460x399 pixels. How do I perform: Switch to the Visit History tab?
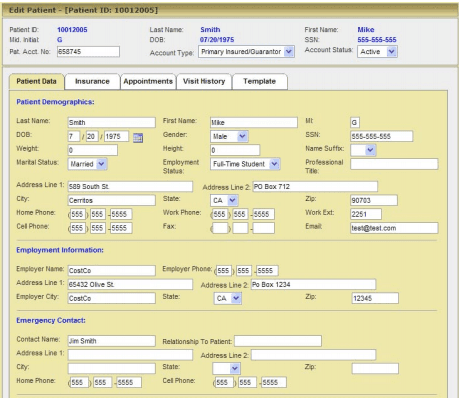point(204,81)
